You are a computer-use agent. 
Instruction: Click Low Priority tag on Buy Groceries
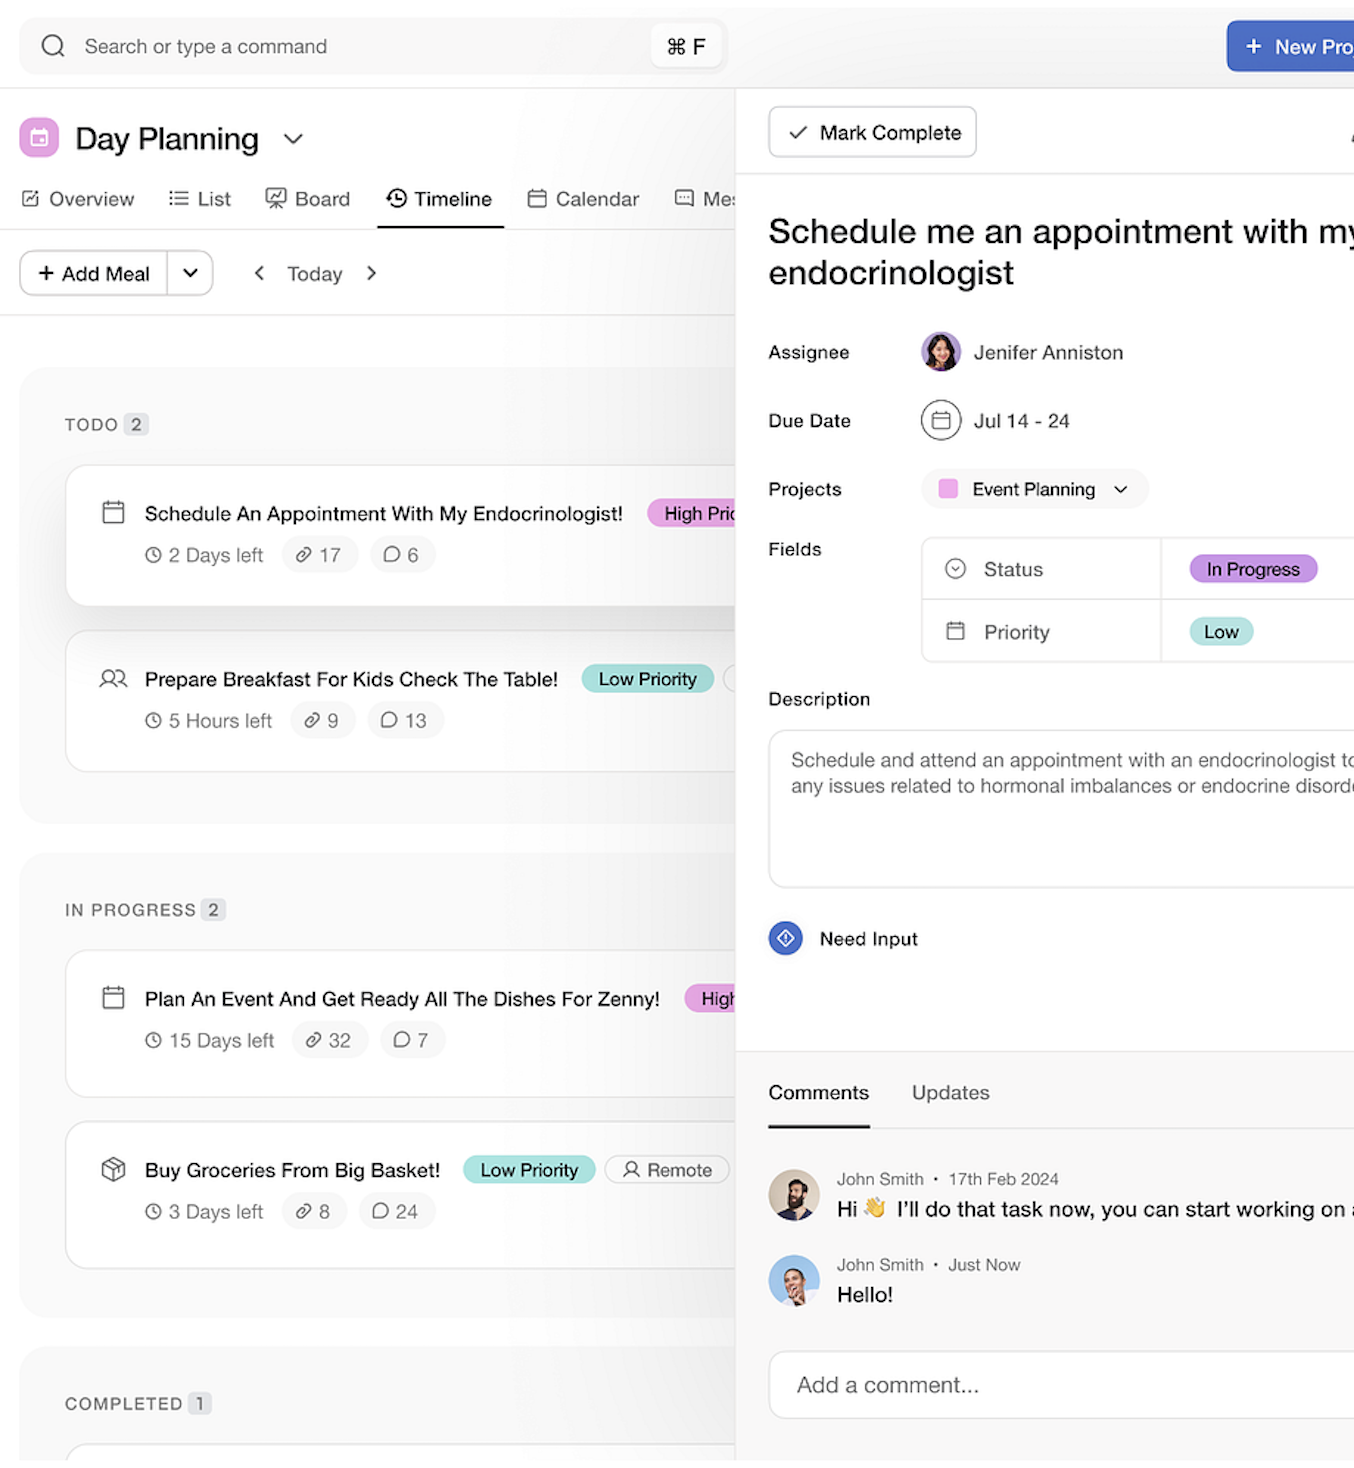(x=529, y=1170)
